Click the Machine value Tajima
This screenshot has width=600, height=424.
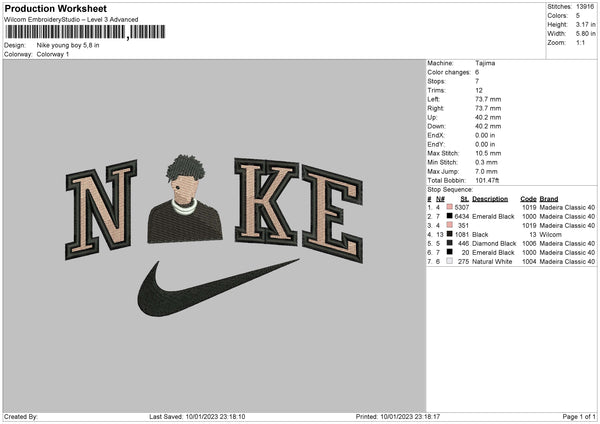pyautogui.click(x=485, y=63)
